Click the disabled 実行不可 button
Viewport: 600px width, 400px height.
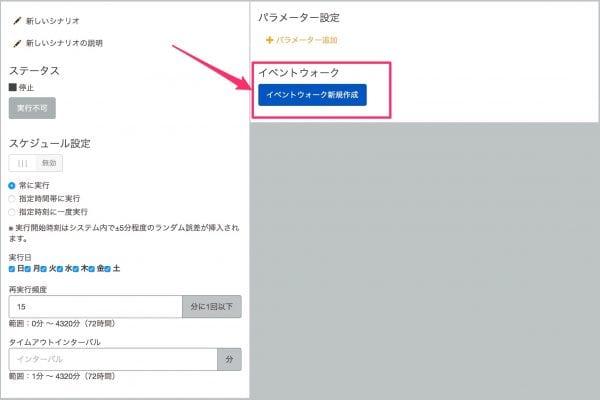click(x=32, y=108)
